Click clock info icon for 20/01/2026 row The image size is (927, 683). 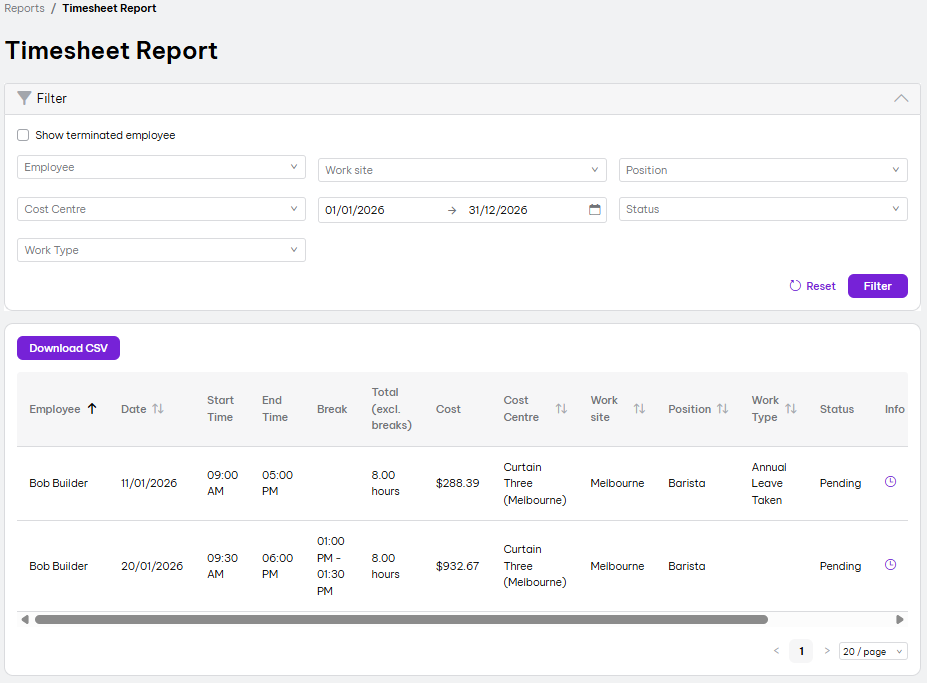[890, 565]
